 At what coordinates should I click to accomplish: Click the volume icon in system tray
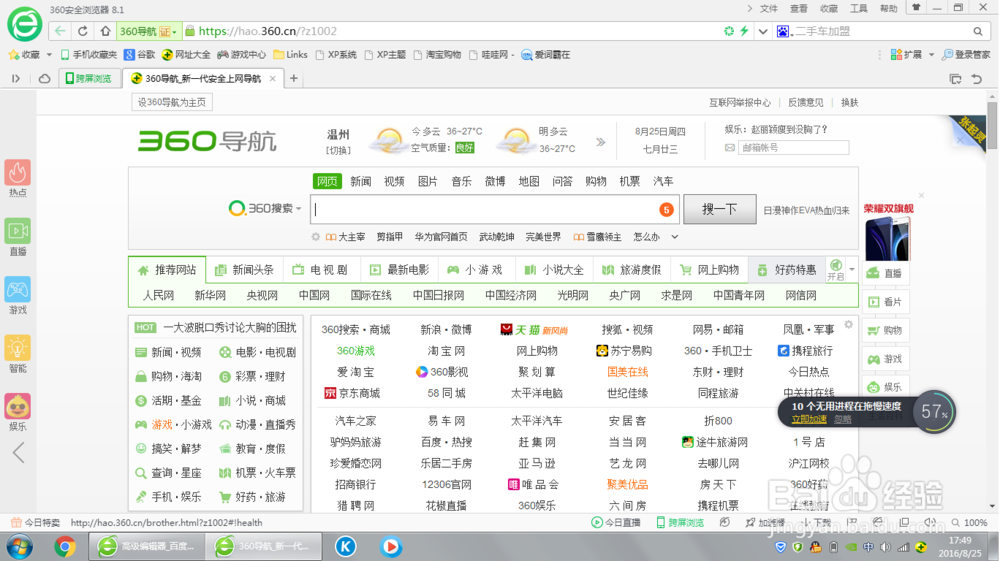[x=885, y=547]
